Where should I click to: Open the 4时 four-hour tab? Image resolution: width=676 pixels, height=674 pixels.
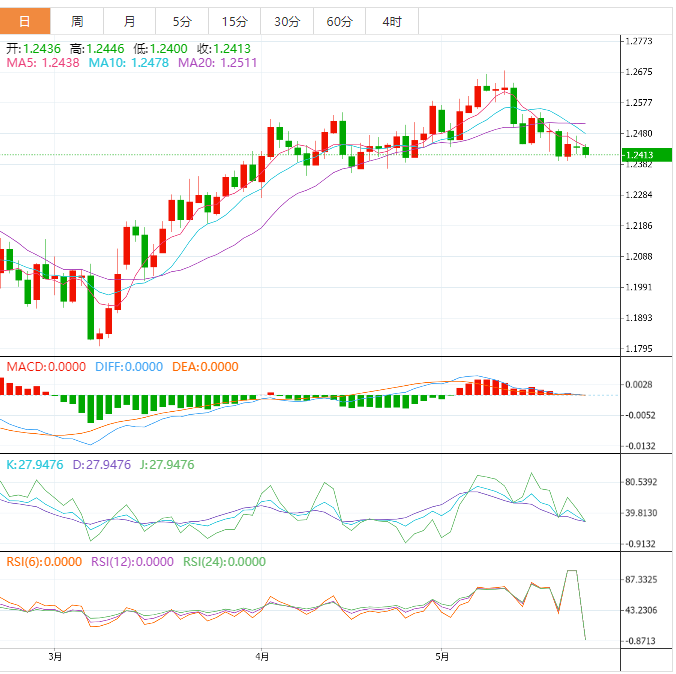click(392, 21)
